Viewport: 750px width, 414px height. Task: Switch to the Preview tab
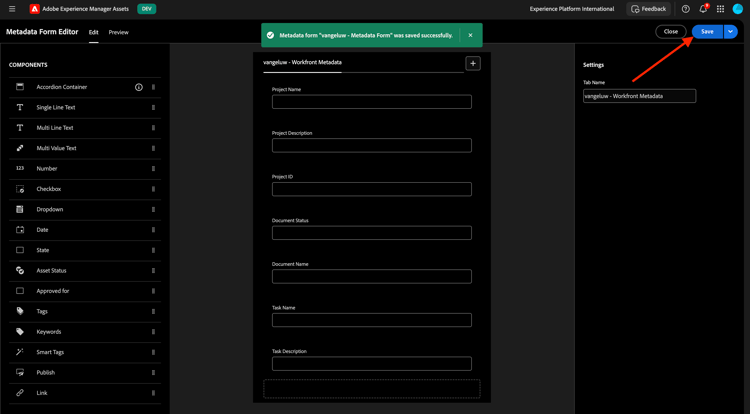coord(119,32)
